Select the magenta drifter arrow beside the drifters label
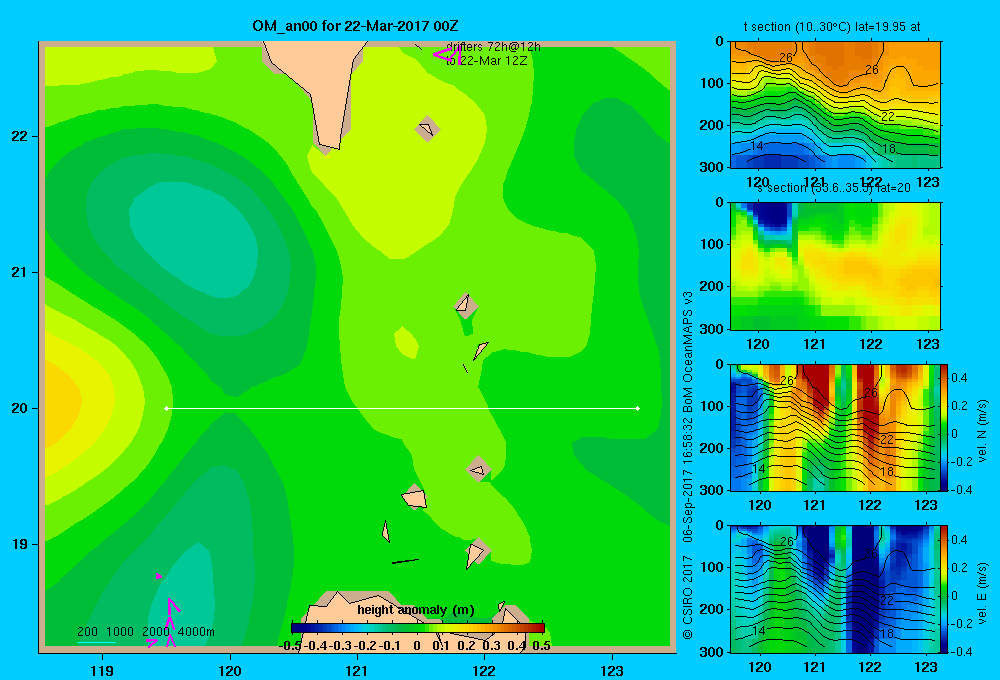 (447, 55)
